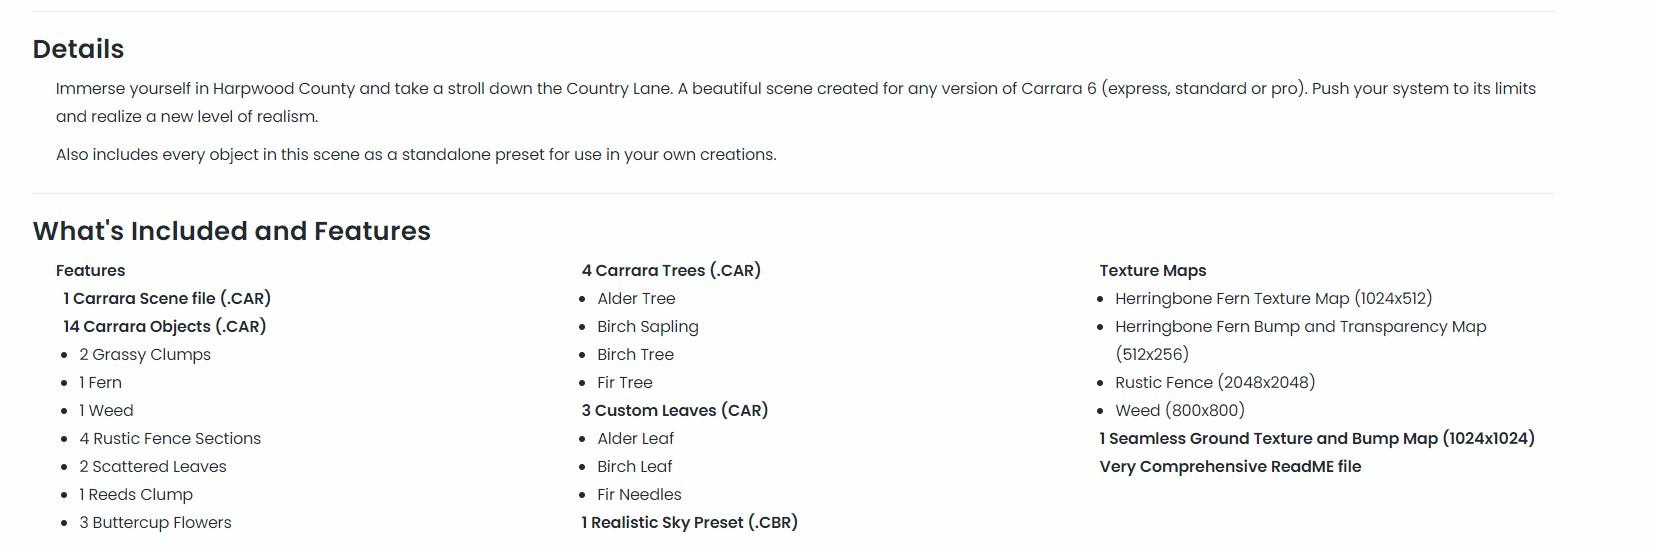Select the 3 Buttercup Flowers list item
The image size is (1655, 551).
(155, 523)
